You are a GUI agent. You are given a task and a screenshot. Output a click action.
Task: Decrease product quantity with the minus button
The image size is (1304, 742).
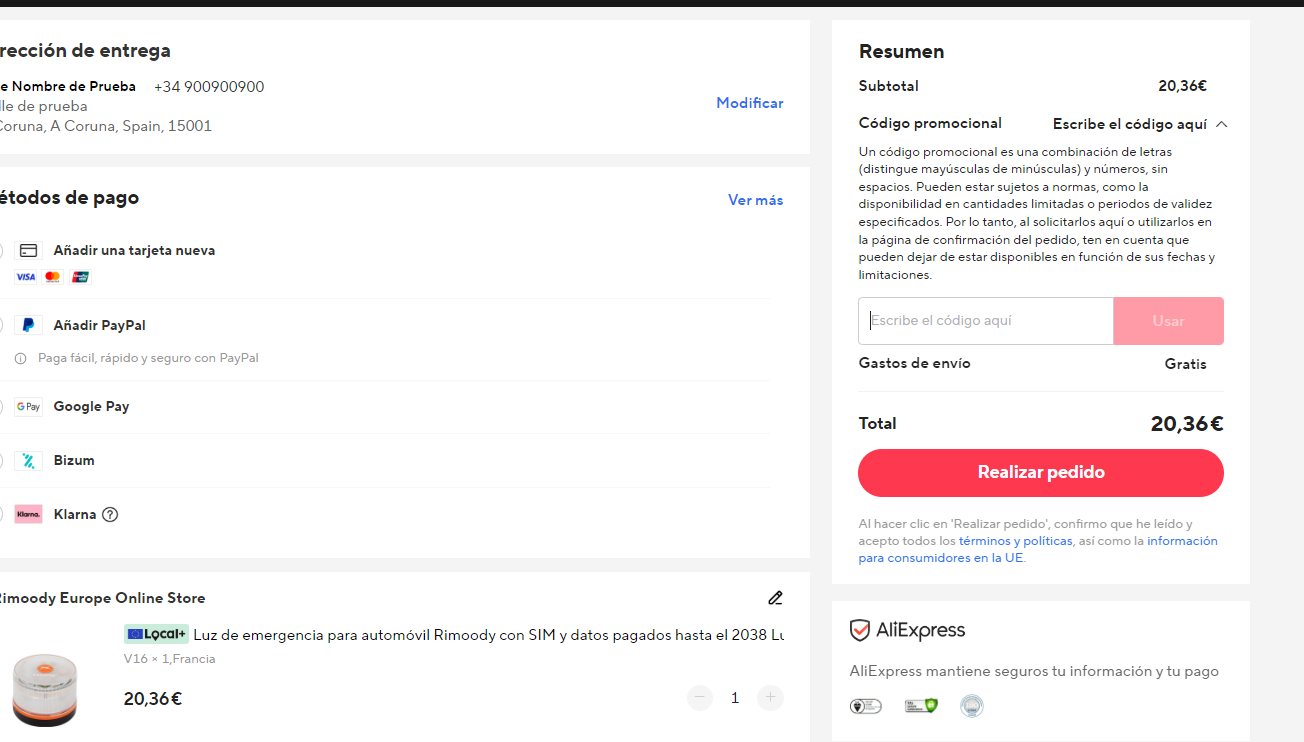(700, 698)
